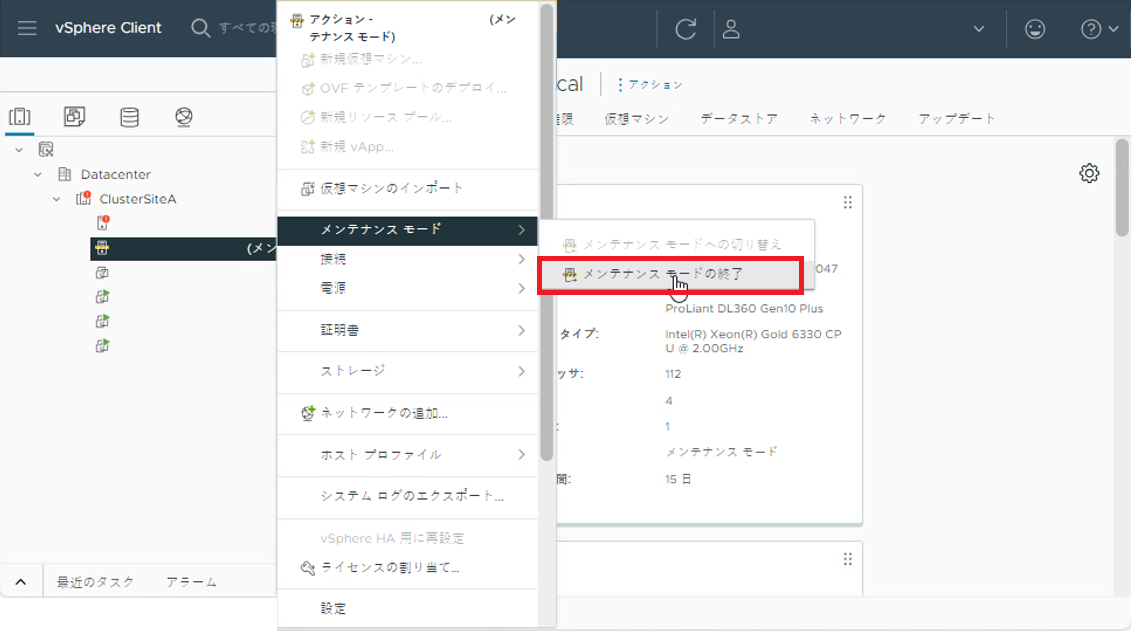Select the vCenter root node icon
This screenshot has width=1131, height=631.
pyautogui.click(x=46, y=149)
